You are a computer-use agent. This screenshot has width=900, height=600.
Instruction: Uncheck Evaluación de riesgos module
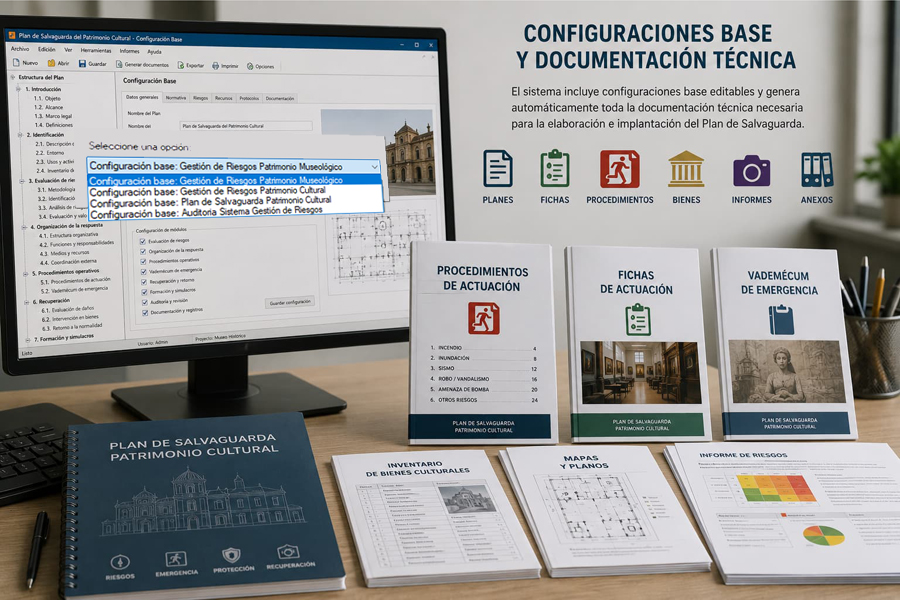click(143, 242)
